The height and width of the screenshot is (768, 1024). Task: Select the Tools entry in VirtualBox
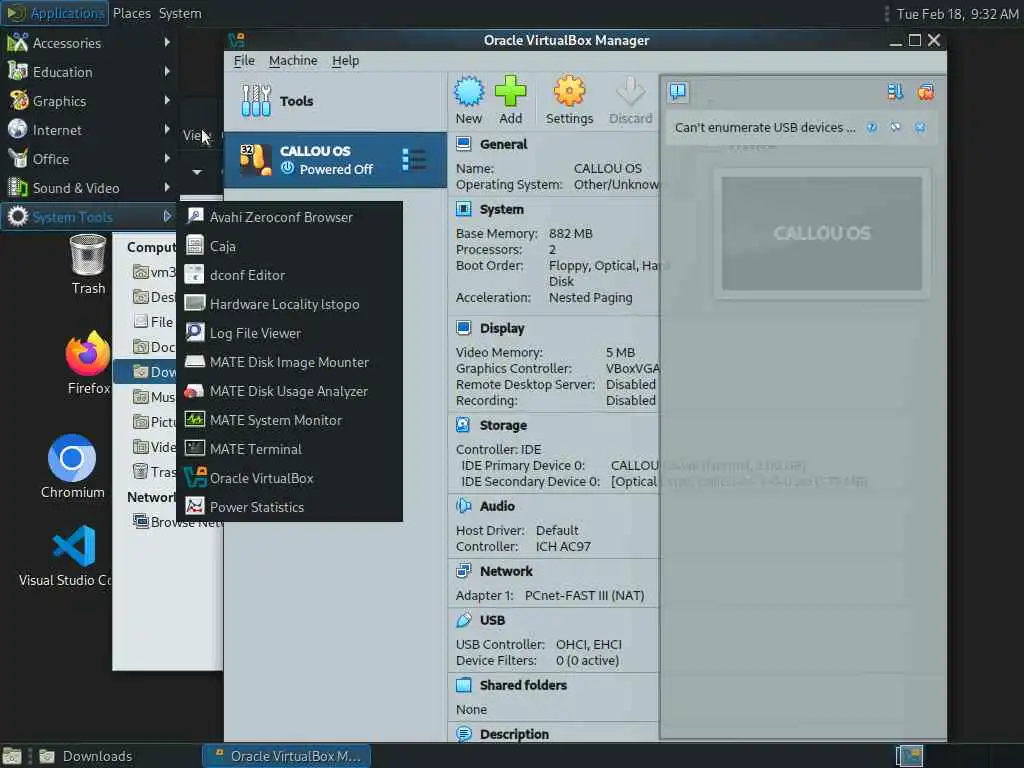[x=335, y=101]
